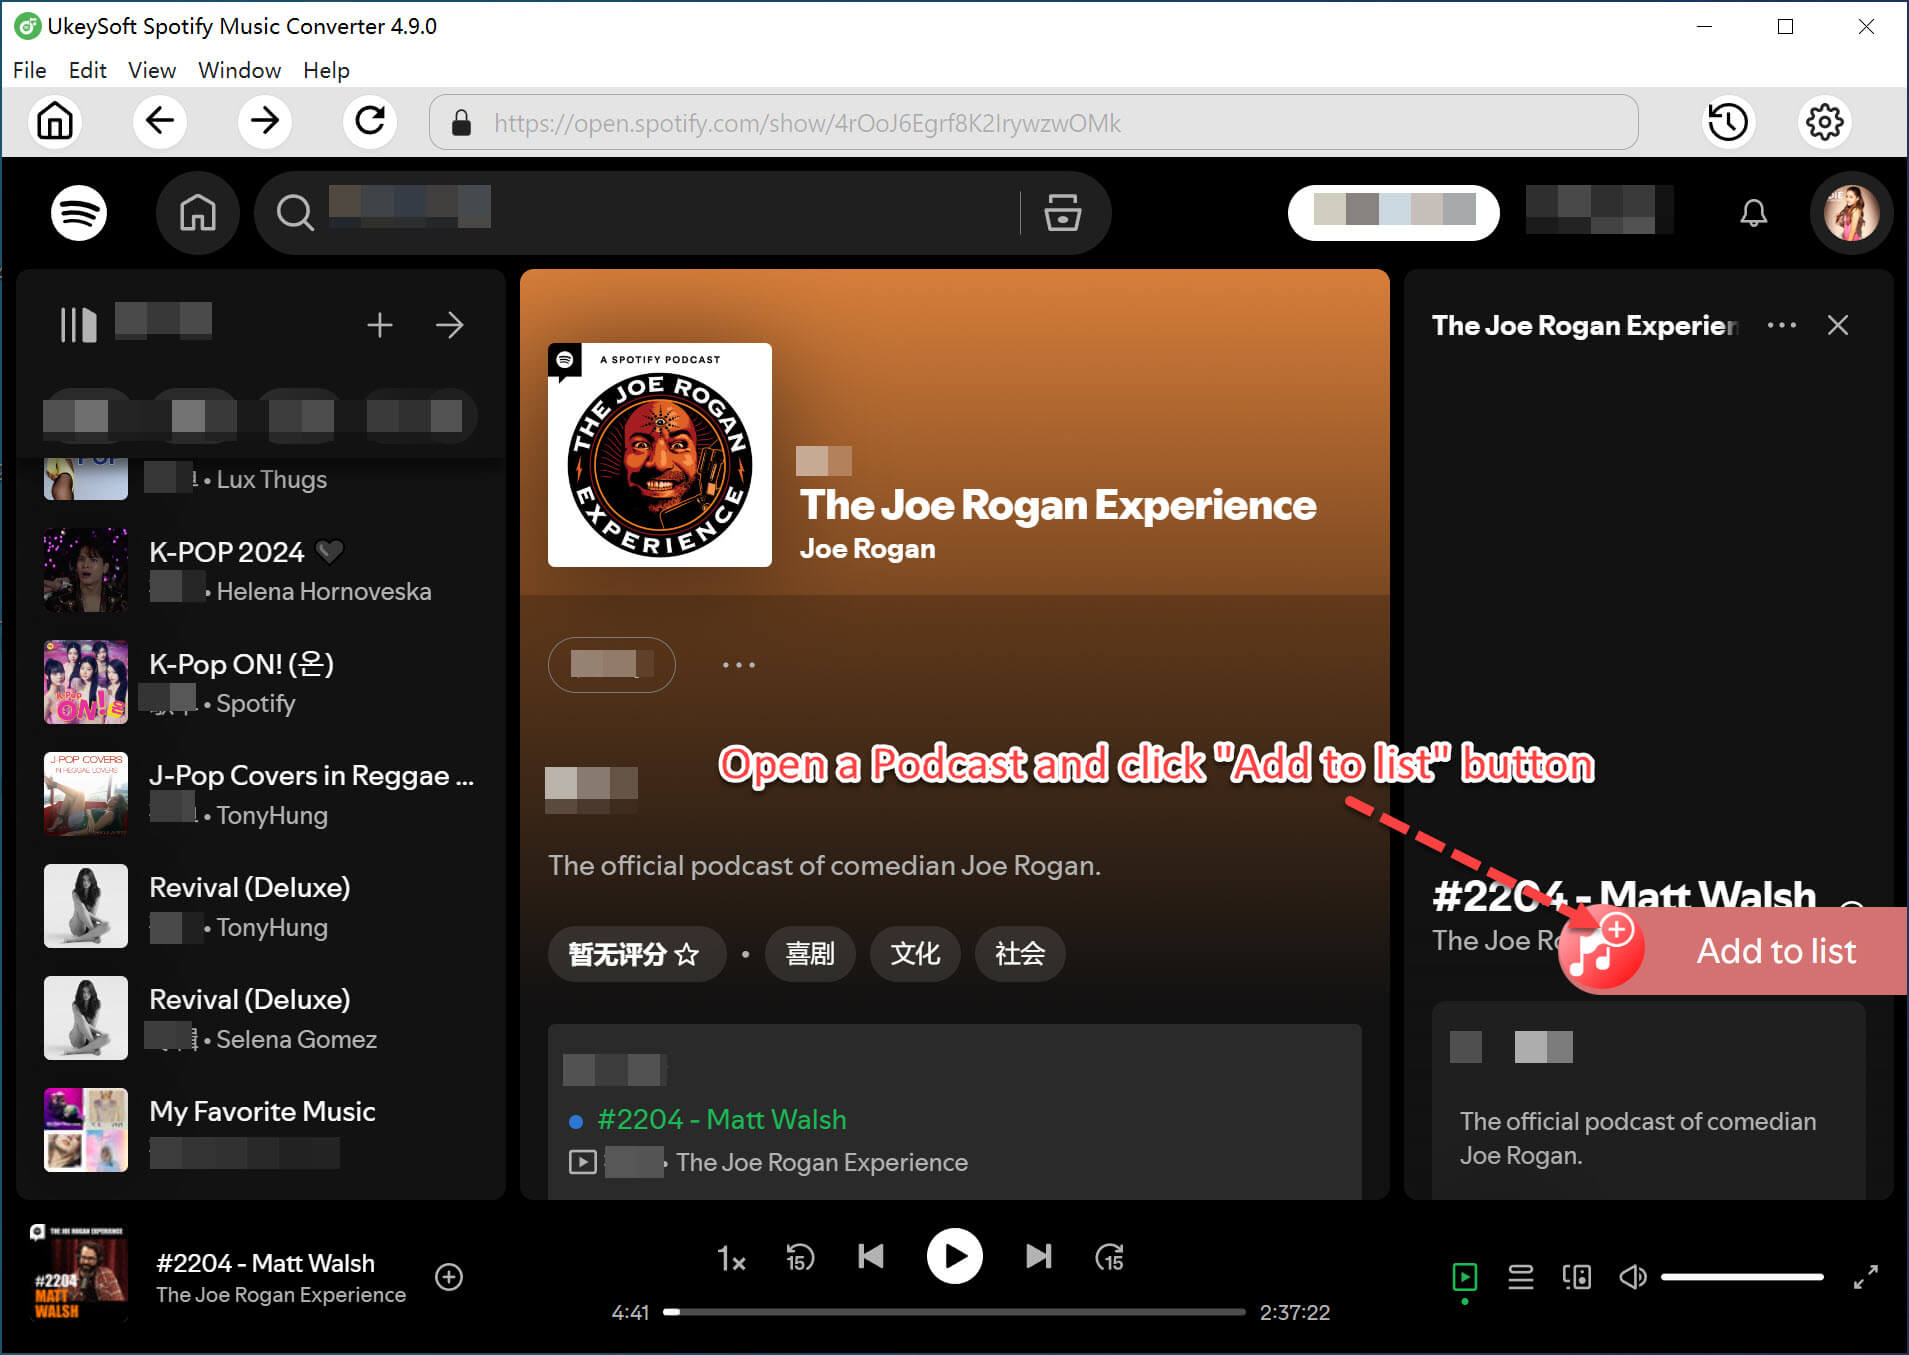Expand Your Library with the arrow

pyautogui.click(x=450, y=325)
